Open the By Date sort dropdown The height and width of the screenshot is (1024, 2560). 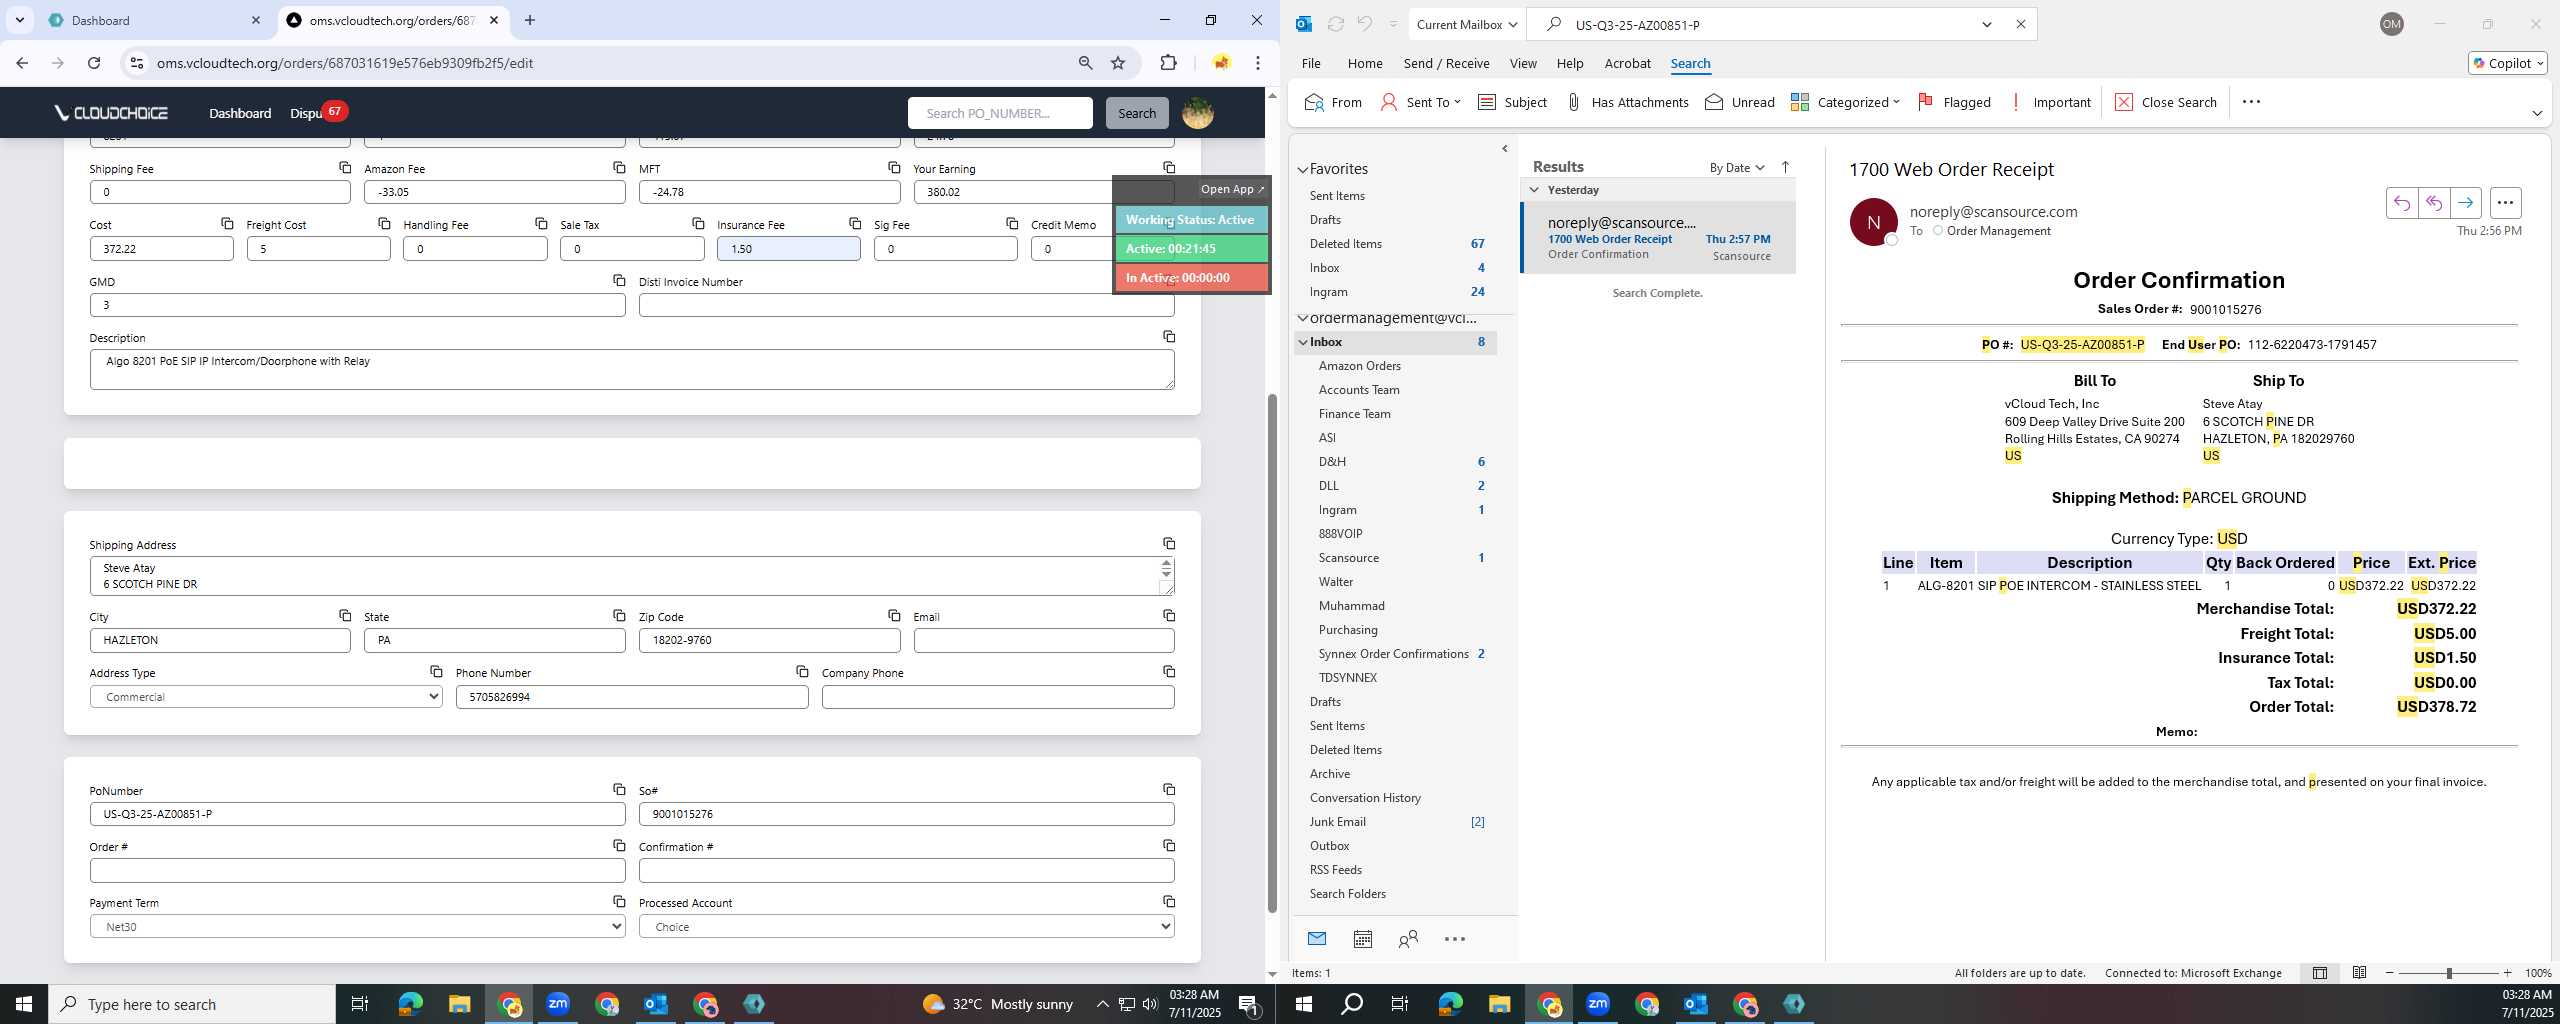[1736, 167]
